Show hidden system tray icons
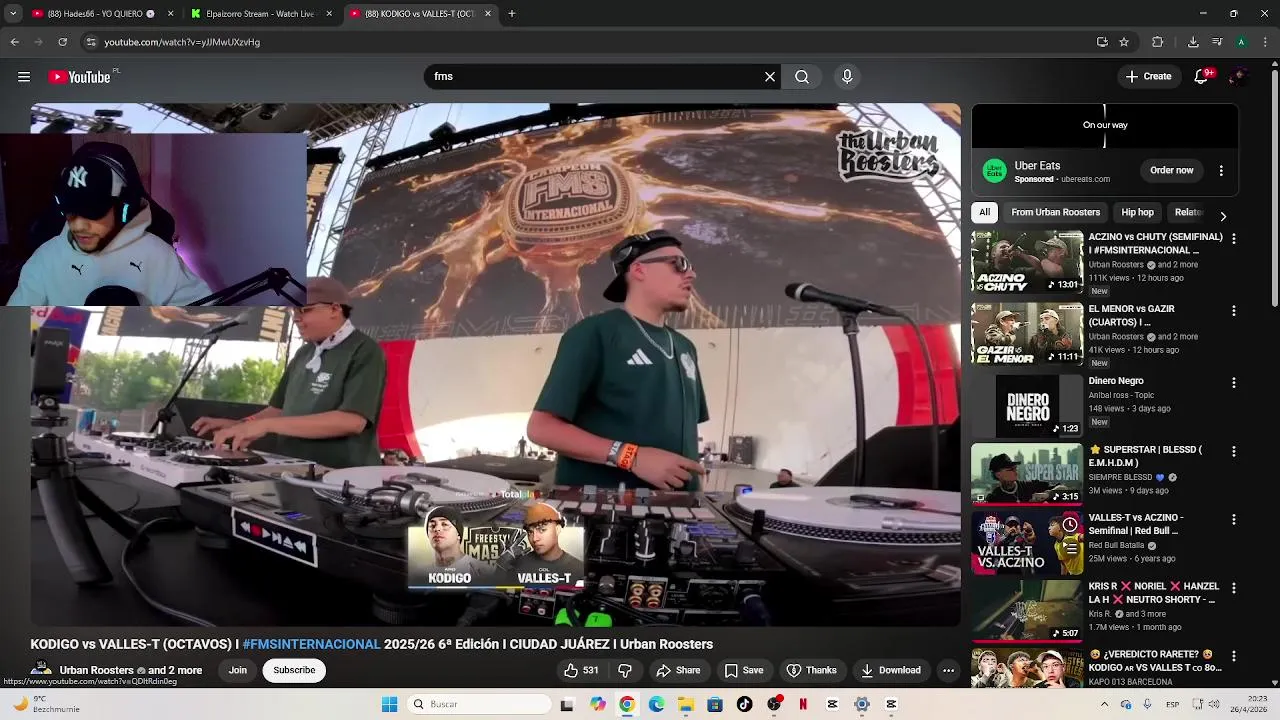The width and height of the screenshot is (1280, 720). pos(1104,704)
